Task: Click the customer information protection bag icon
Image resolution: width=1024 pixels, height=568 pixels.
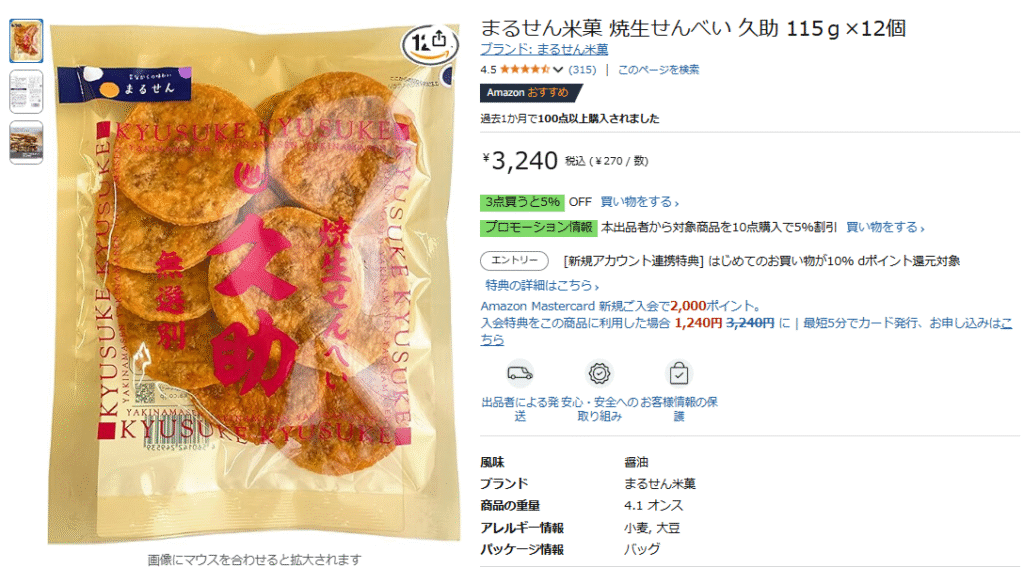Action: pos(679,373)
